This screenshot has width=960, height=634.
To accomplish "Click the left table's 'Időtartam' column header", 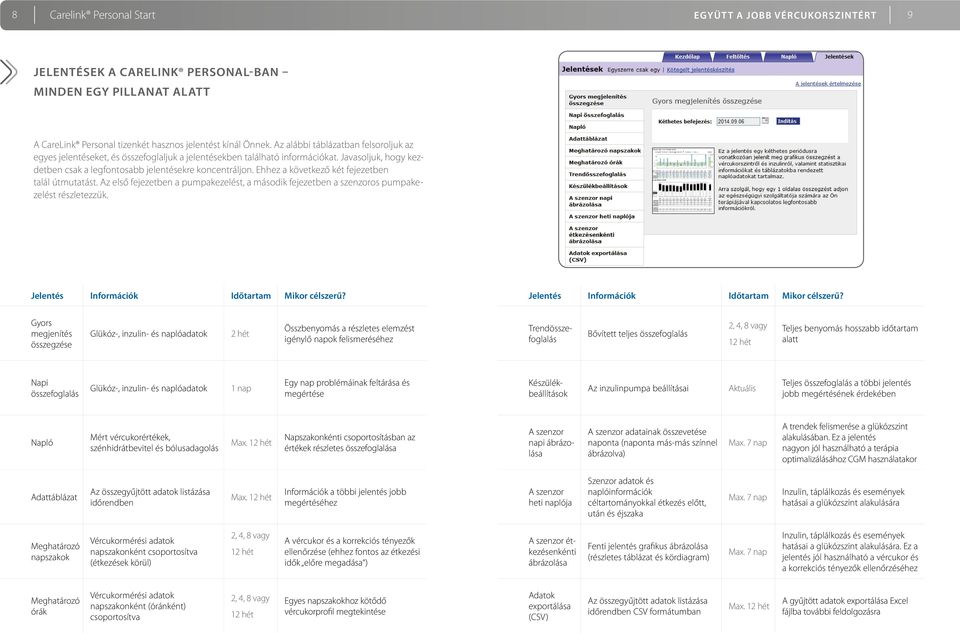I will (x=250, y=296).
